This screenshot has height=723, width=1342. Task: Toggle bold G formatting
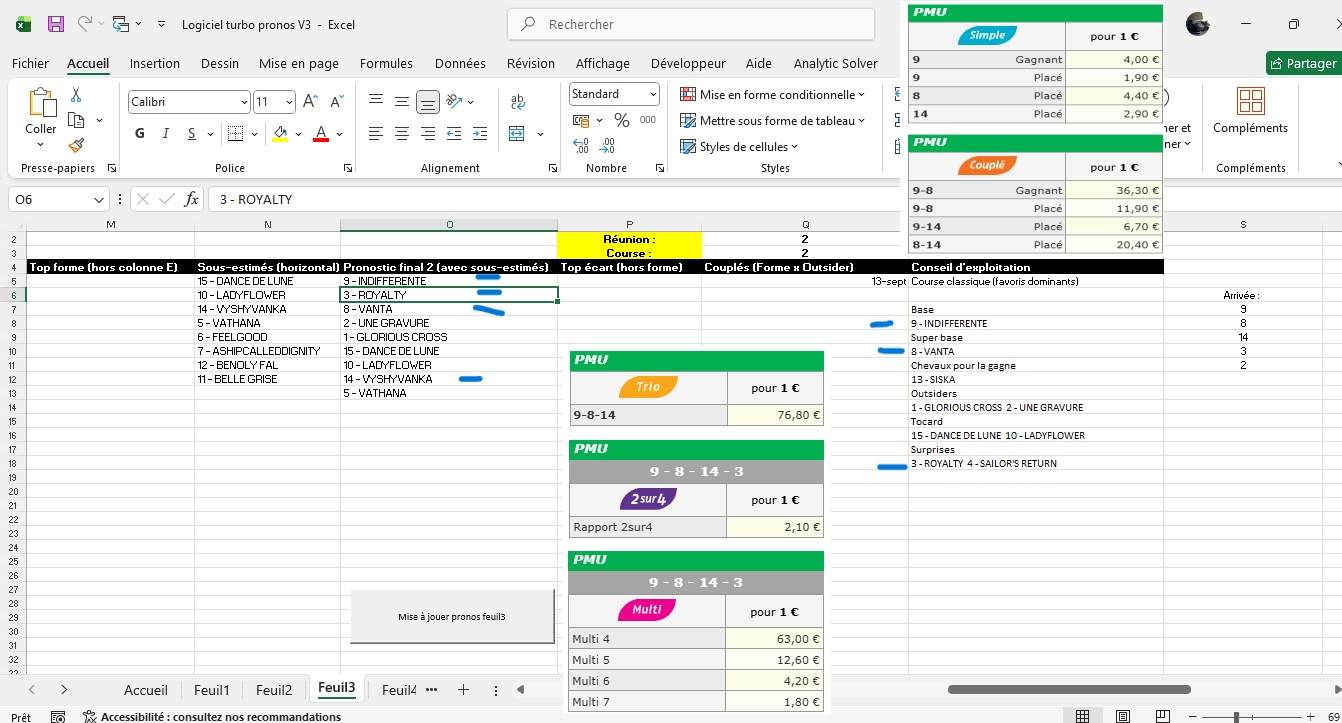[x=140, y=134]
